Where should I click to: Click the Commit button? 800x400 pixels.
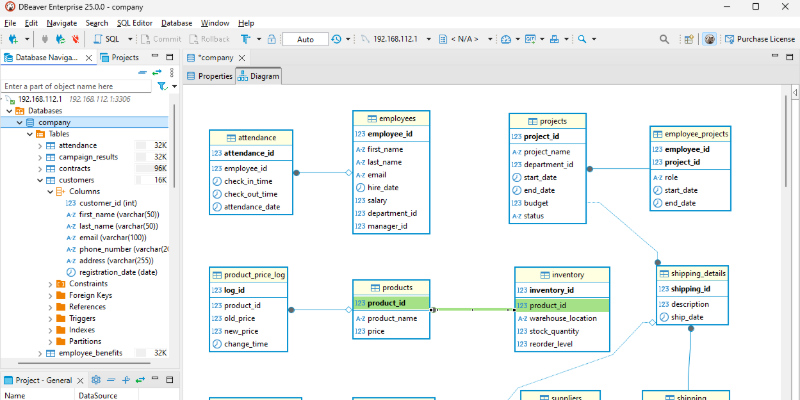click(x=161, y=39)
